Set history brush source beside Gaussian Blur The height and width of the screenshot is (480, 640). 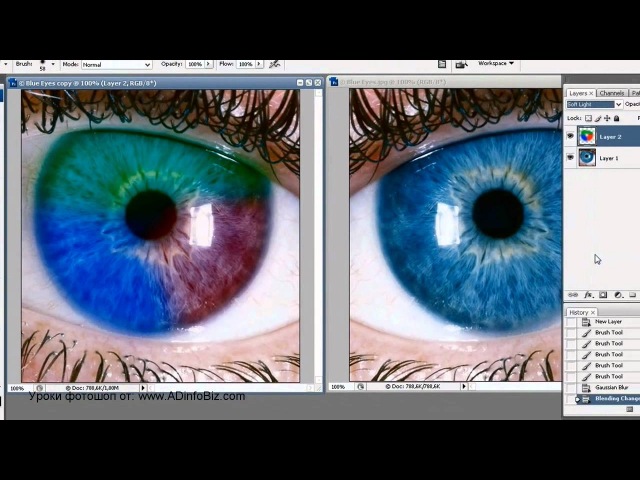coord(571,388)
